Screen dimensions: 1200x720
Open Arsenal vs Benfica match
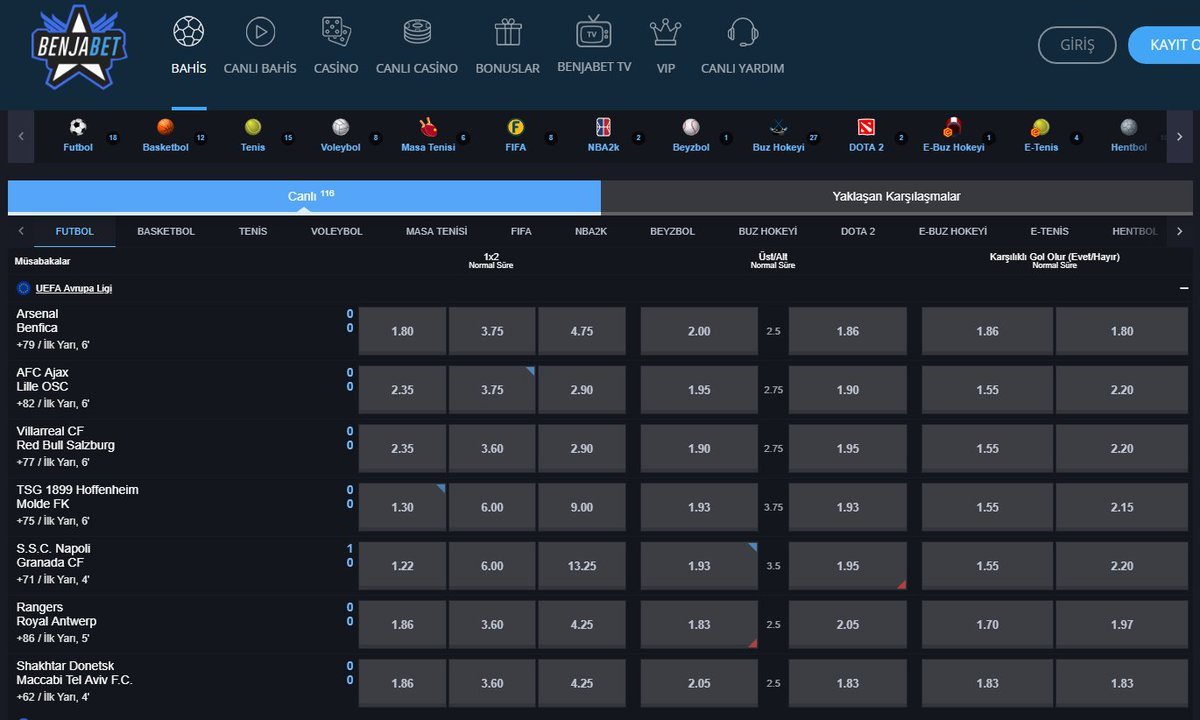point(37,321)
